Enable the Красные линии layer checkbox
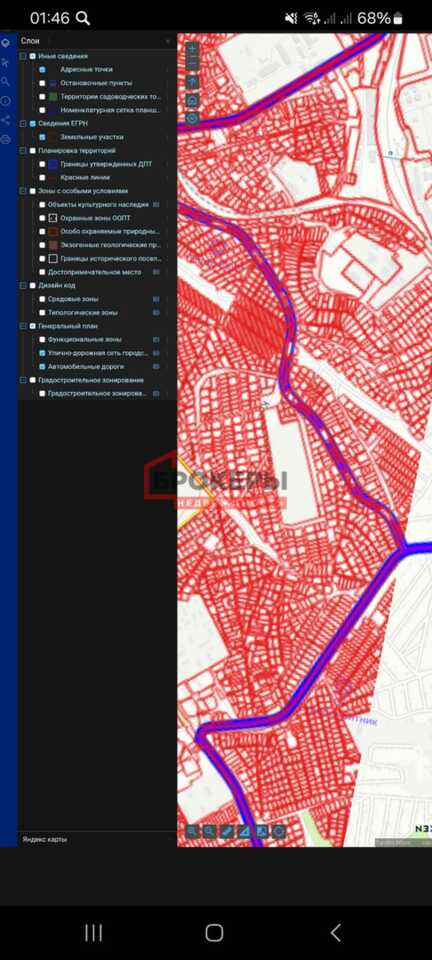This screenshot has height=960, width=432. [42, 178]
